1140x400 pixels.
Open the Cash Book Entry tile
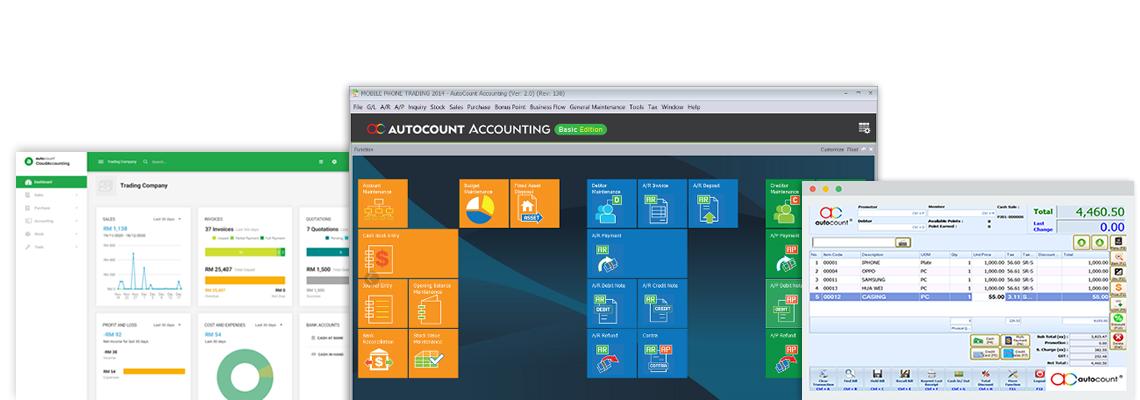coord(408,254)
